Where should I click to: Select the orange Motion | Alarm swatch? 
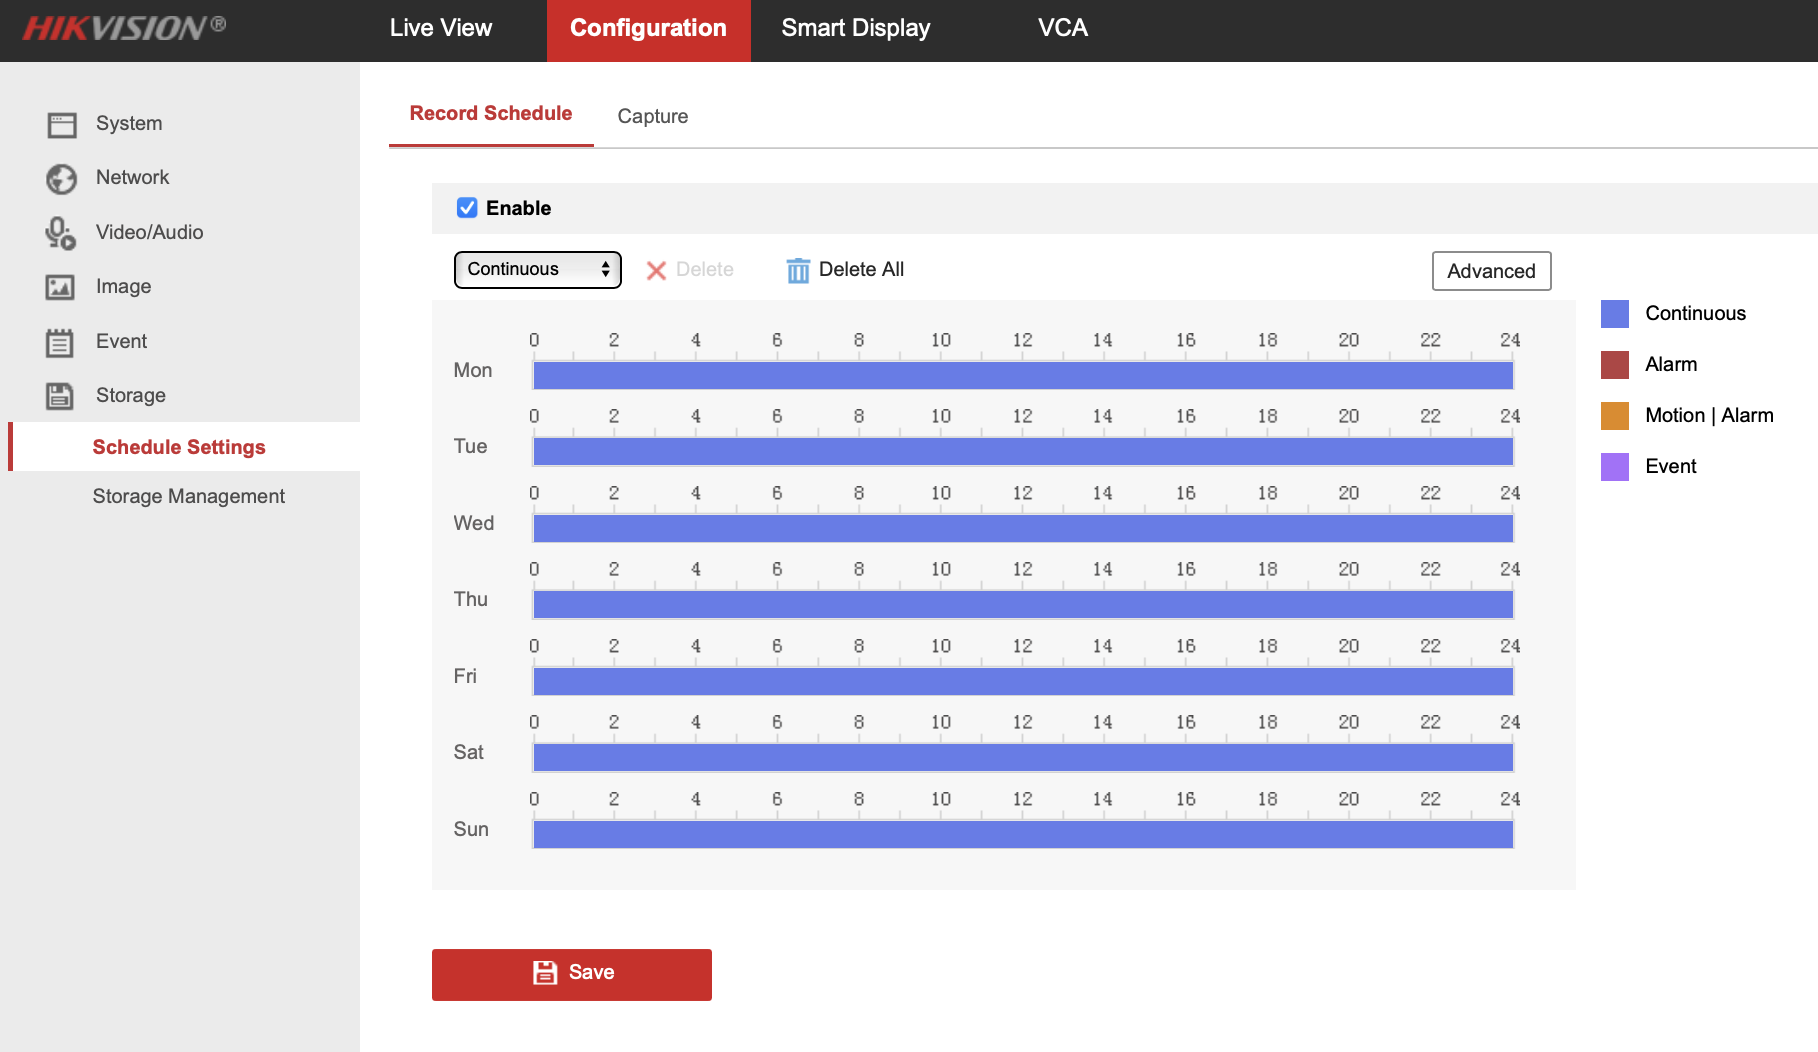(x=1614, y=416)
